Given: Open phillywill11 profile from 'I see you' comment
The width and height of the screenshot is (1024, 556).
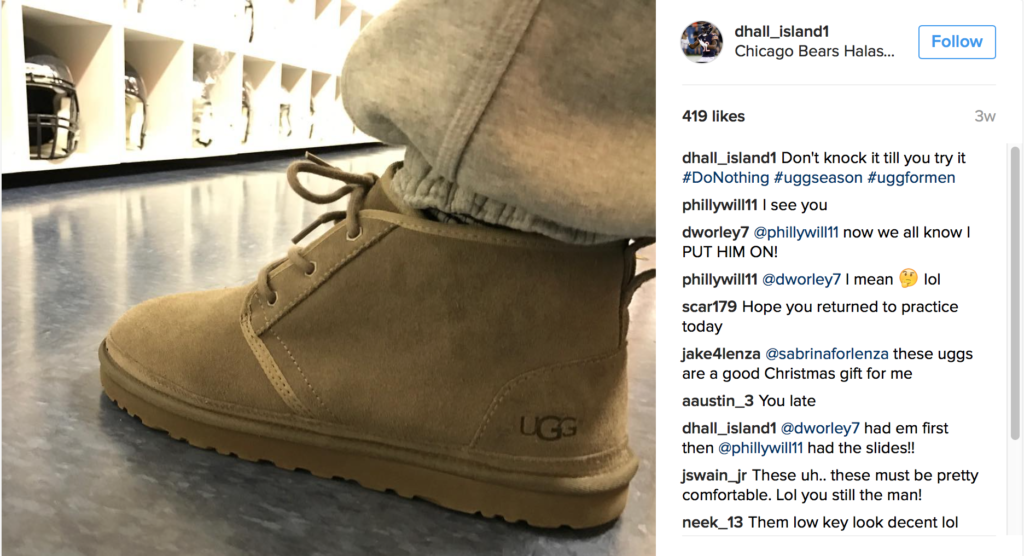Looking at the screenshot, I should (x=719, y=205).
